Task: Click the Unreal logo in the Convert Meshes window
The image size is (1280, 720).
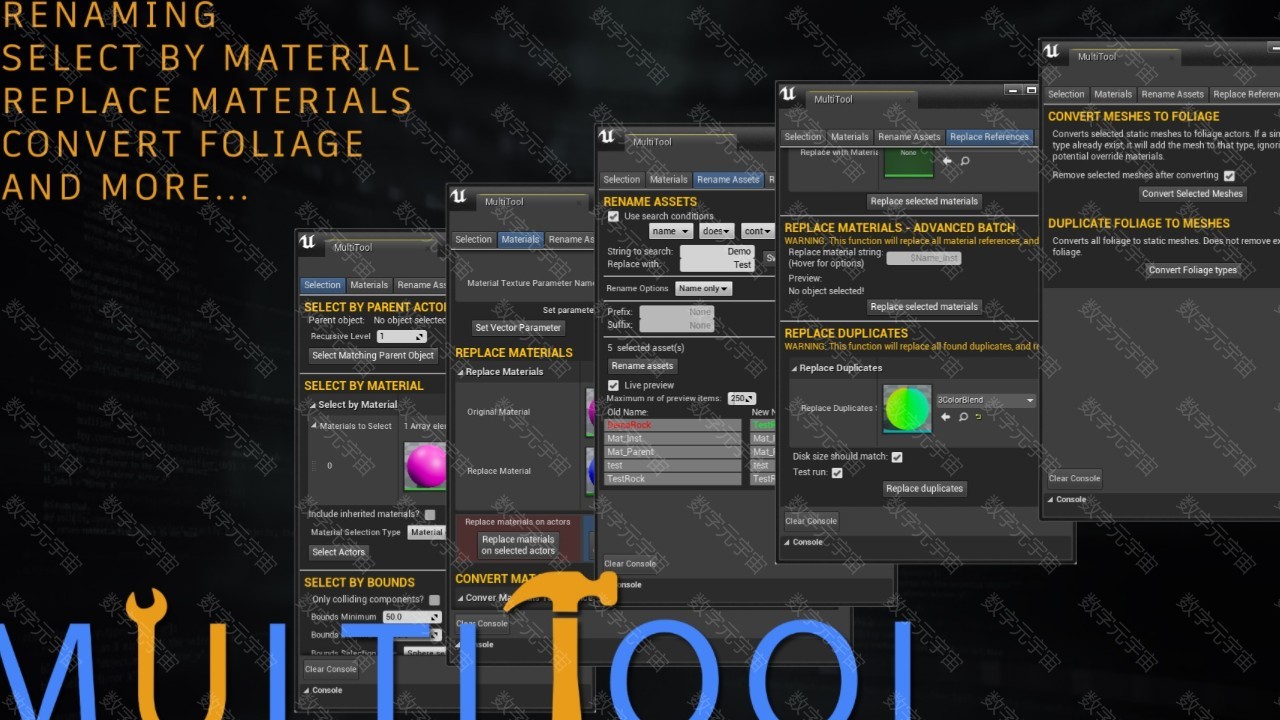Action: tap(1051, 51)
